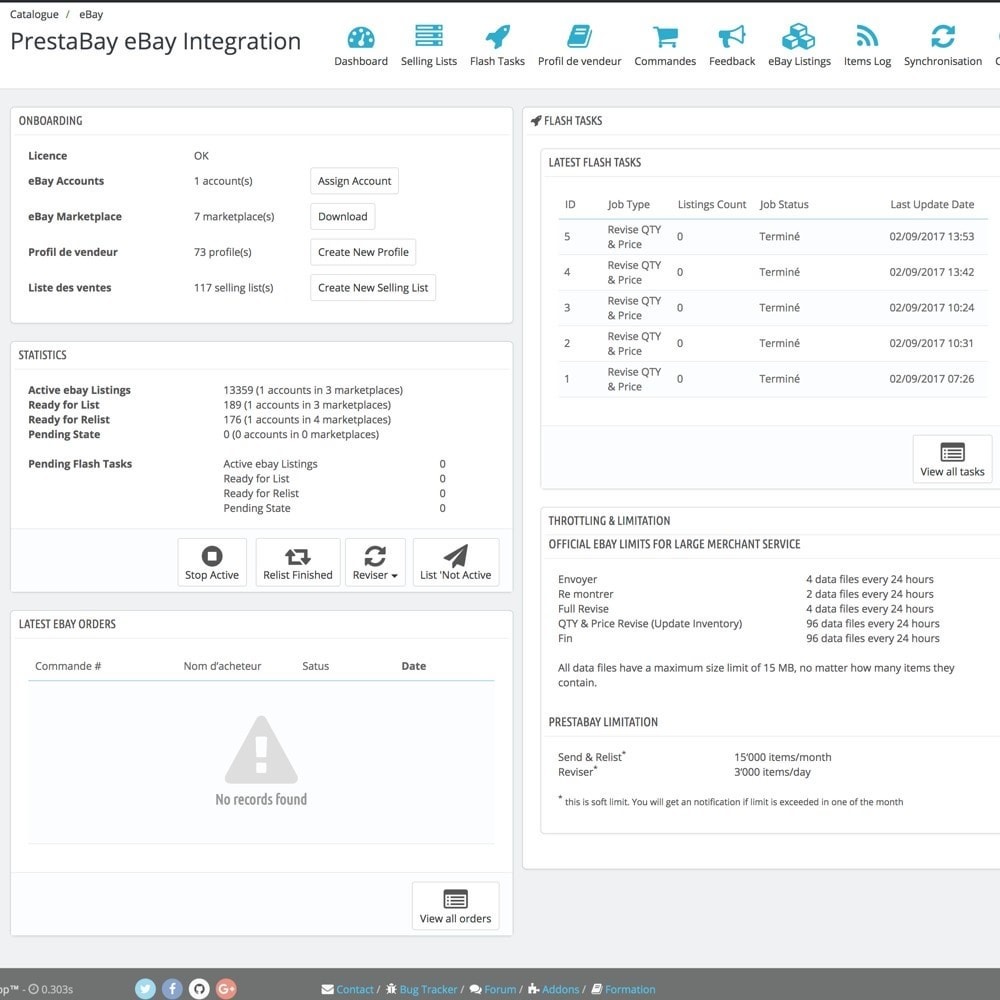The width and height of the screenshot is (1000, 1000).
Task: Click the Job Status column header
Action: (x=784, y=205)
